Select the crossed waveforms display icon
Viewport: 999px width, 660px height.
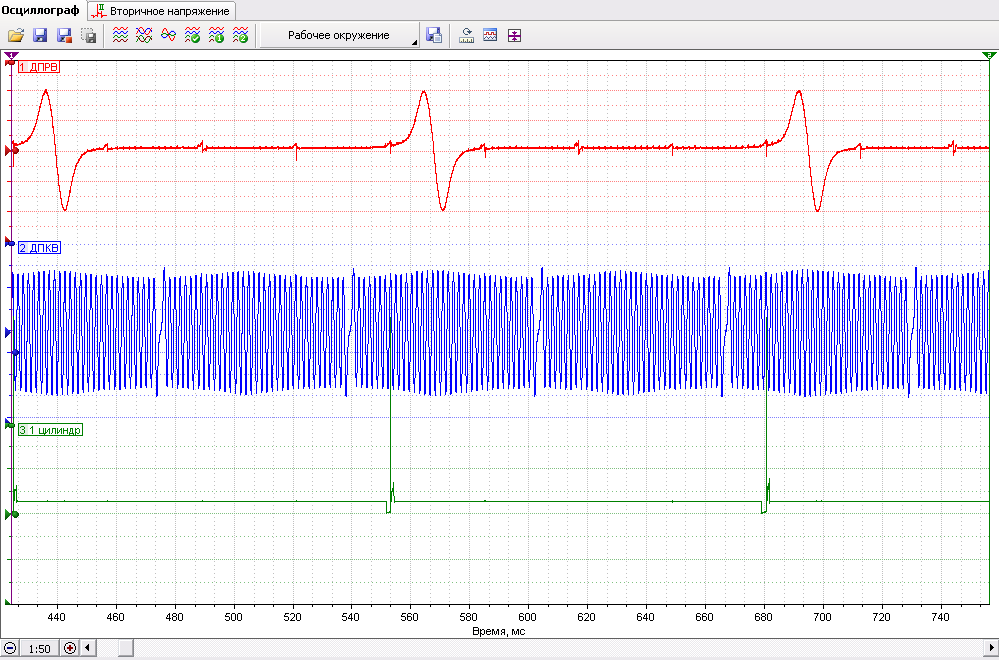point(144,36)
